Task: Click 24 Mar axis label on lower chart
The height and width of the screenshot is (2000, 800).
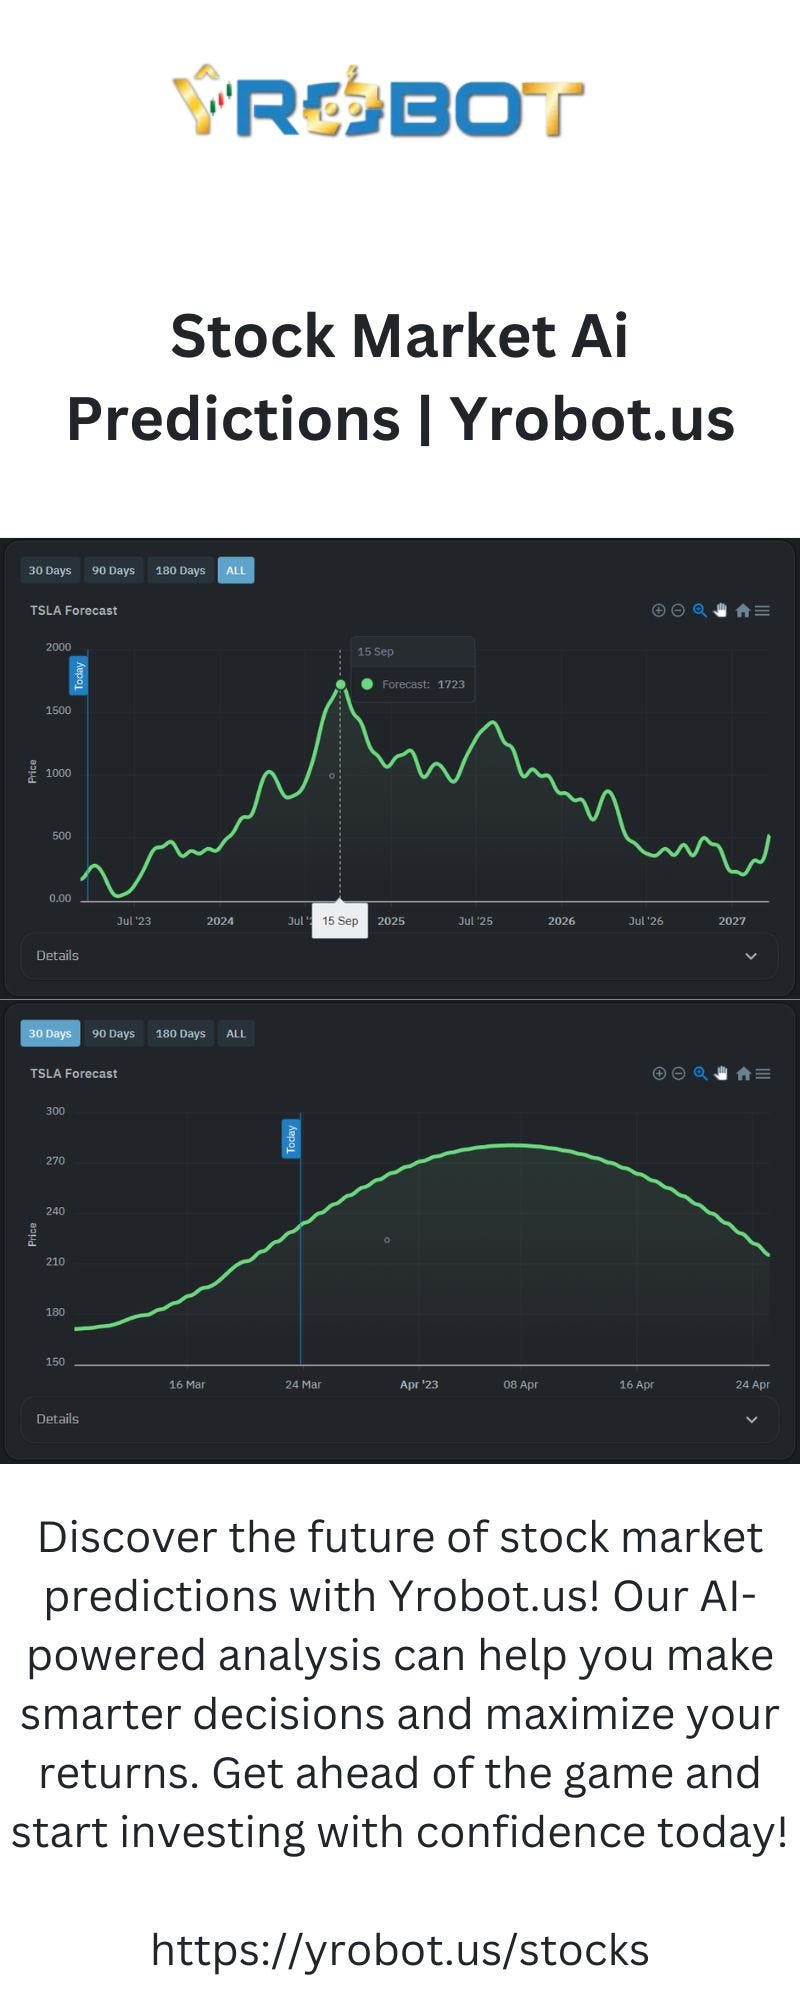Action: [x=303, y=1385]
